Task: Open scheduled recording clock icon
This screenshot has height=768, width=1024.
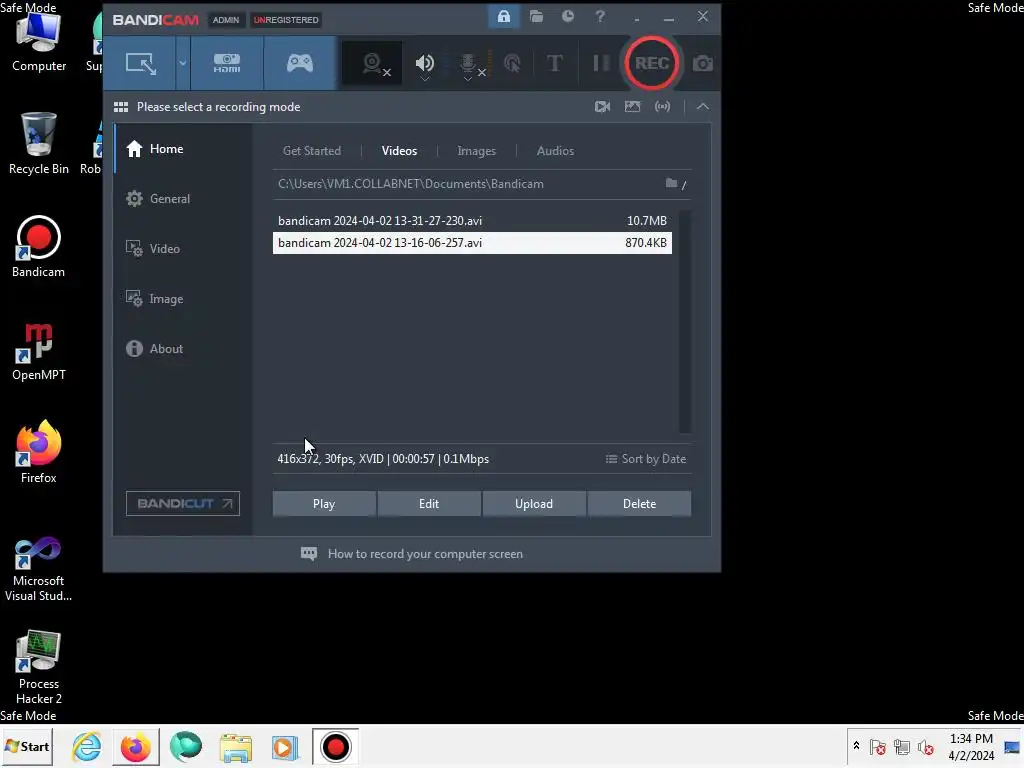Action: [568, 16]
